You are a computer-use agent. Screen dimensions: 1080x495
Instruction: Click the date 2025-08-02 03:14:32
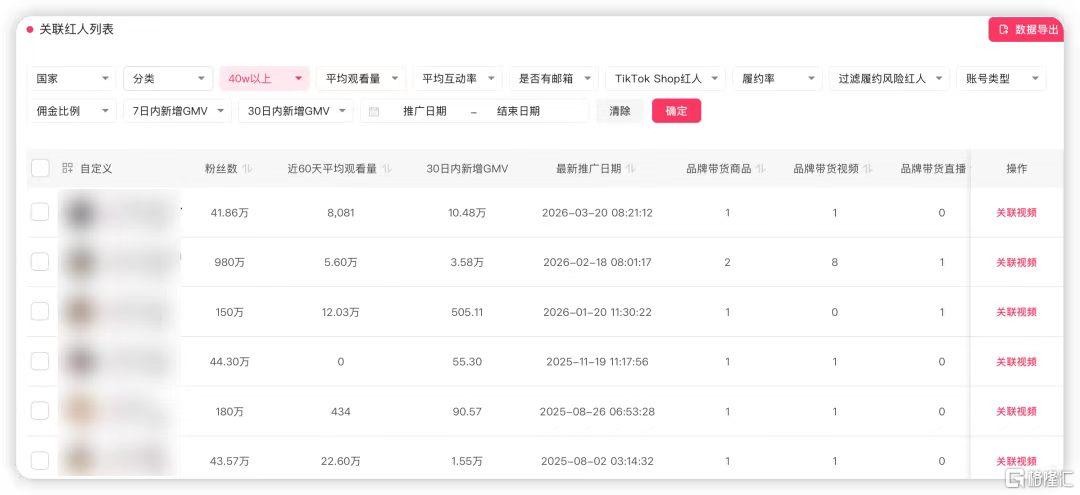[597, 461]
